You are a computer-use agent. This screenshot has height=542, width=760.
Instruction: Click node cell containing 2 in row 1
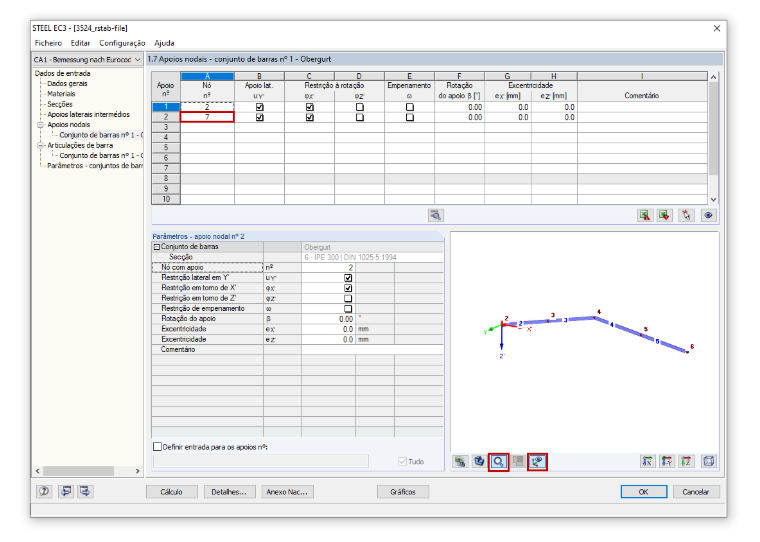click(x=207, y=107)
